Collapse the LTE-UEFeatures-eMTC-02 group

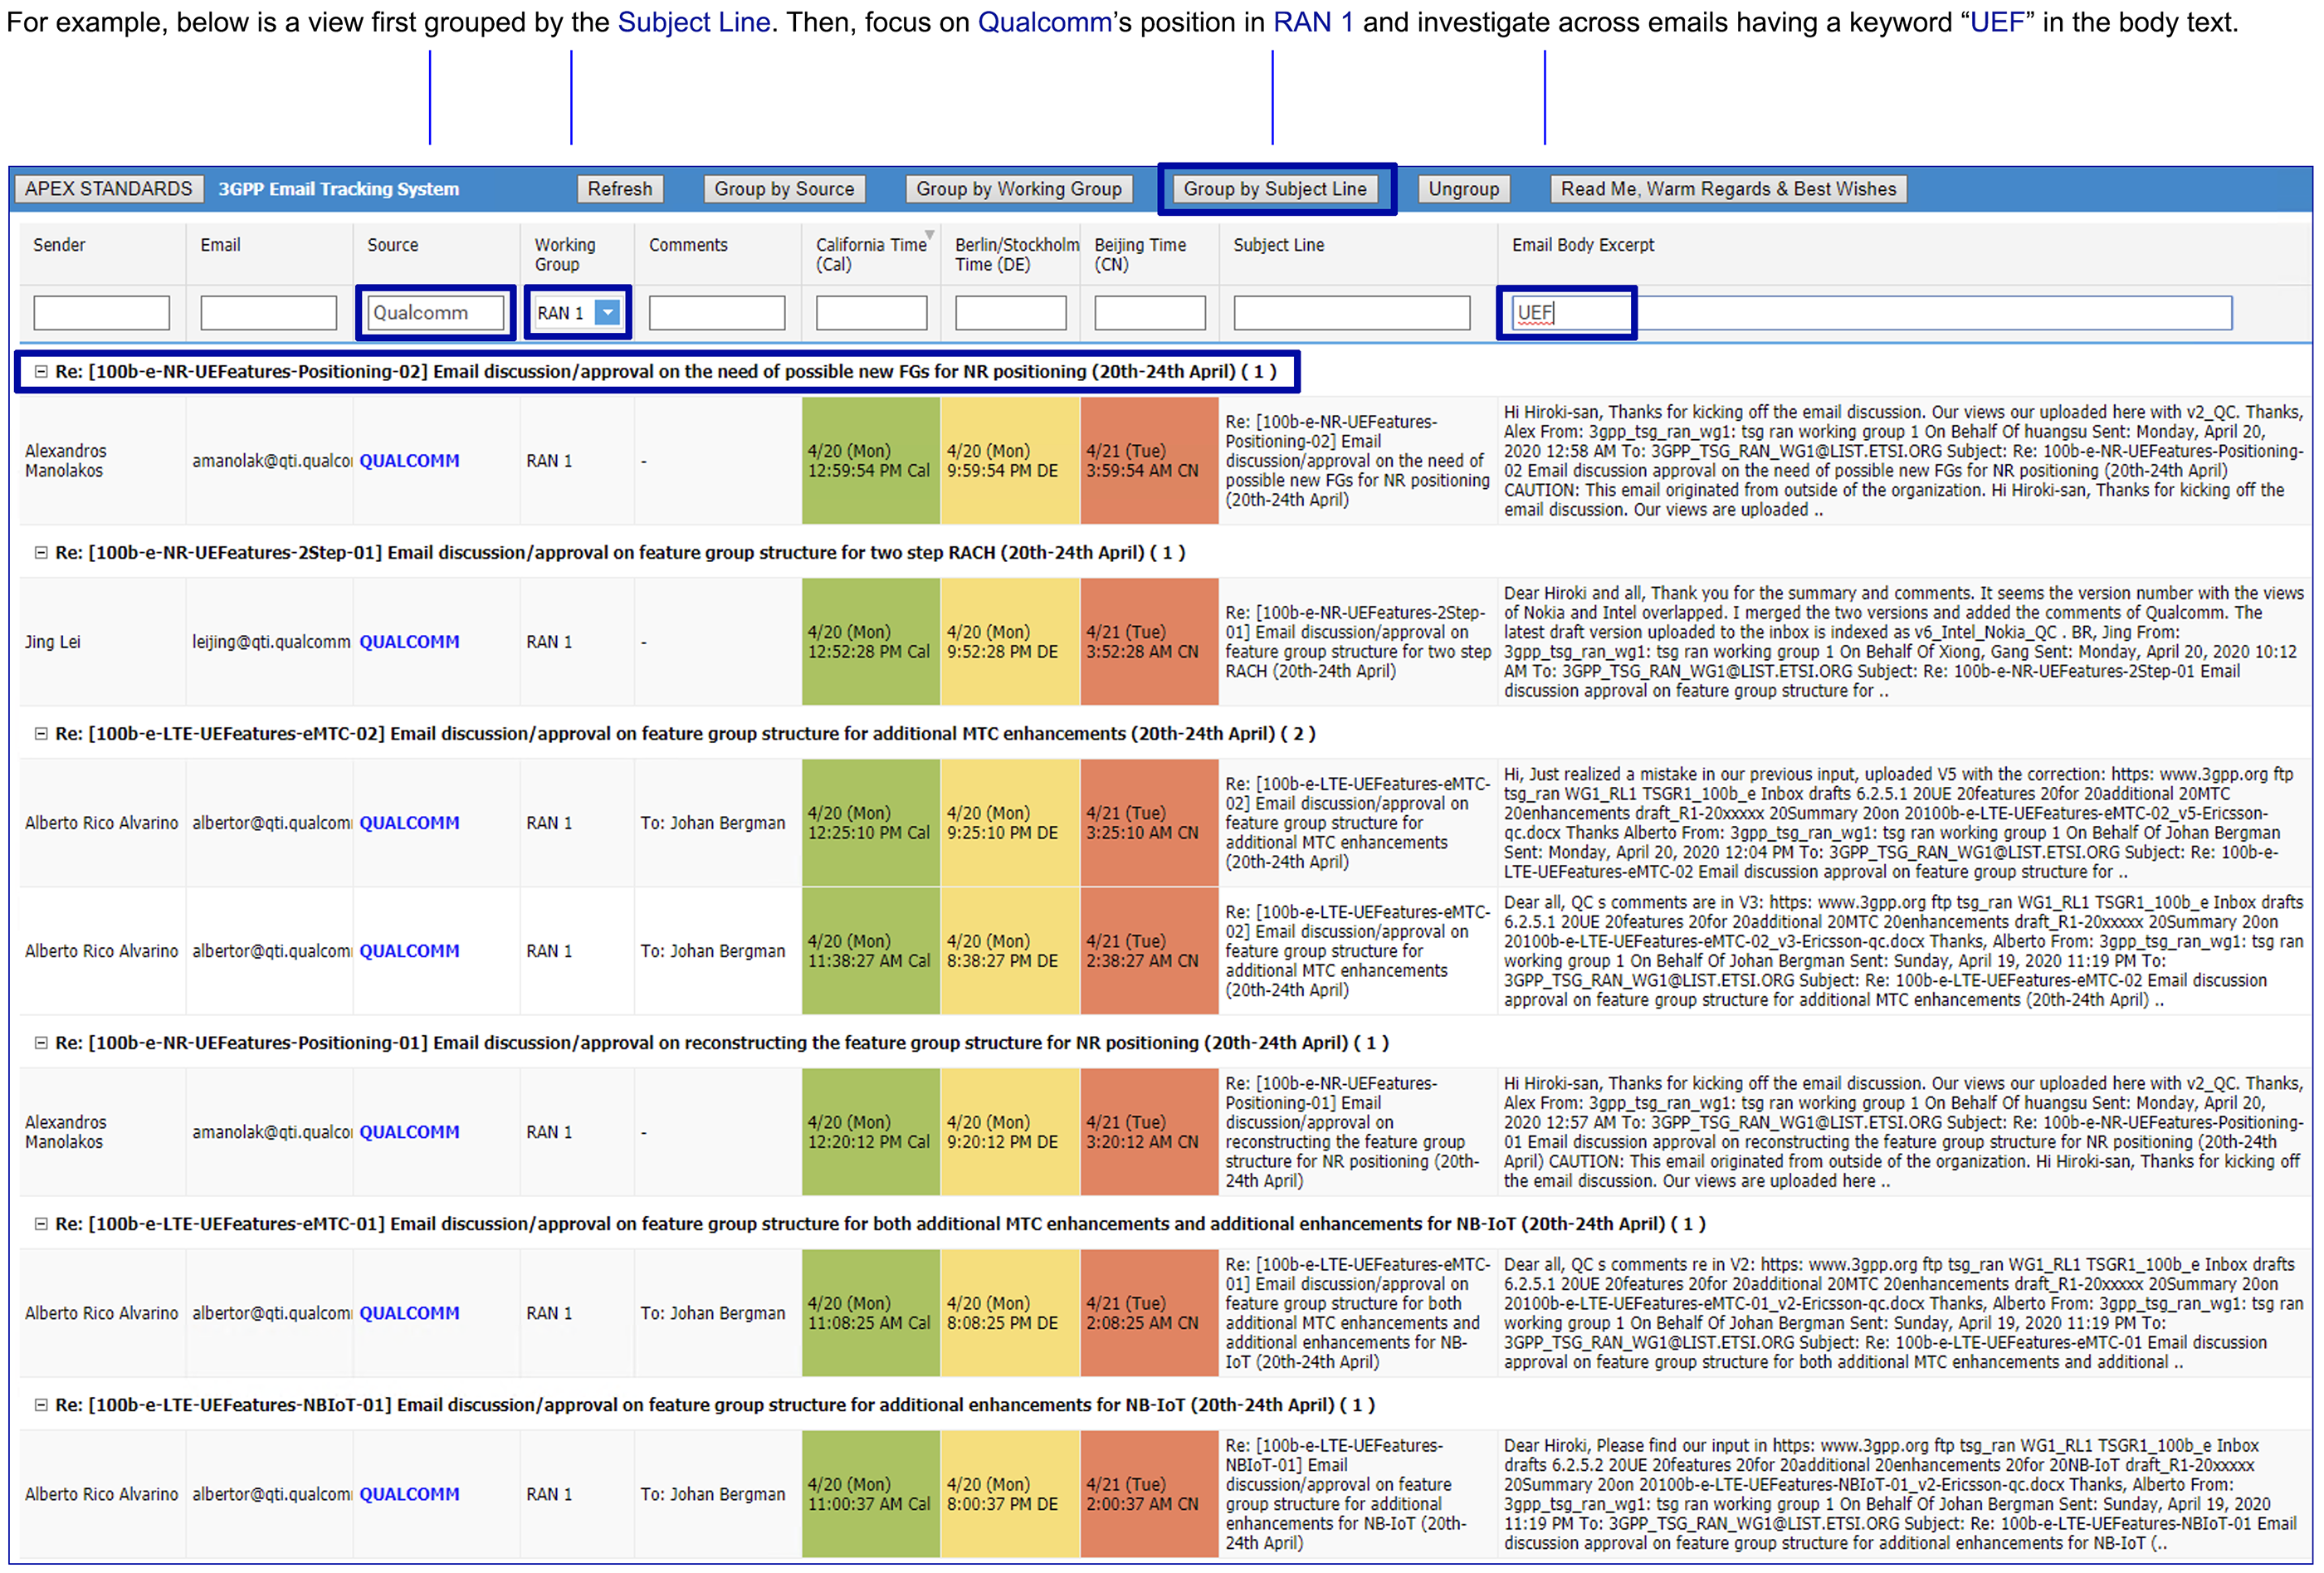pos(41,733)
